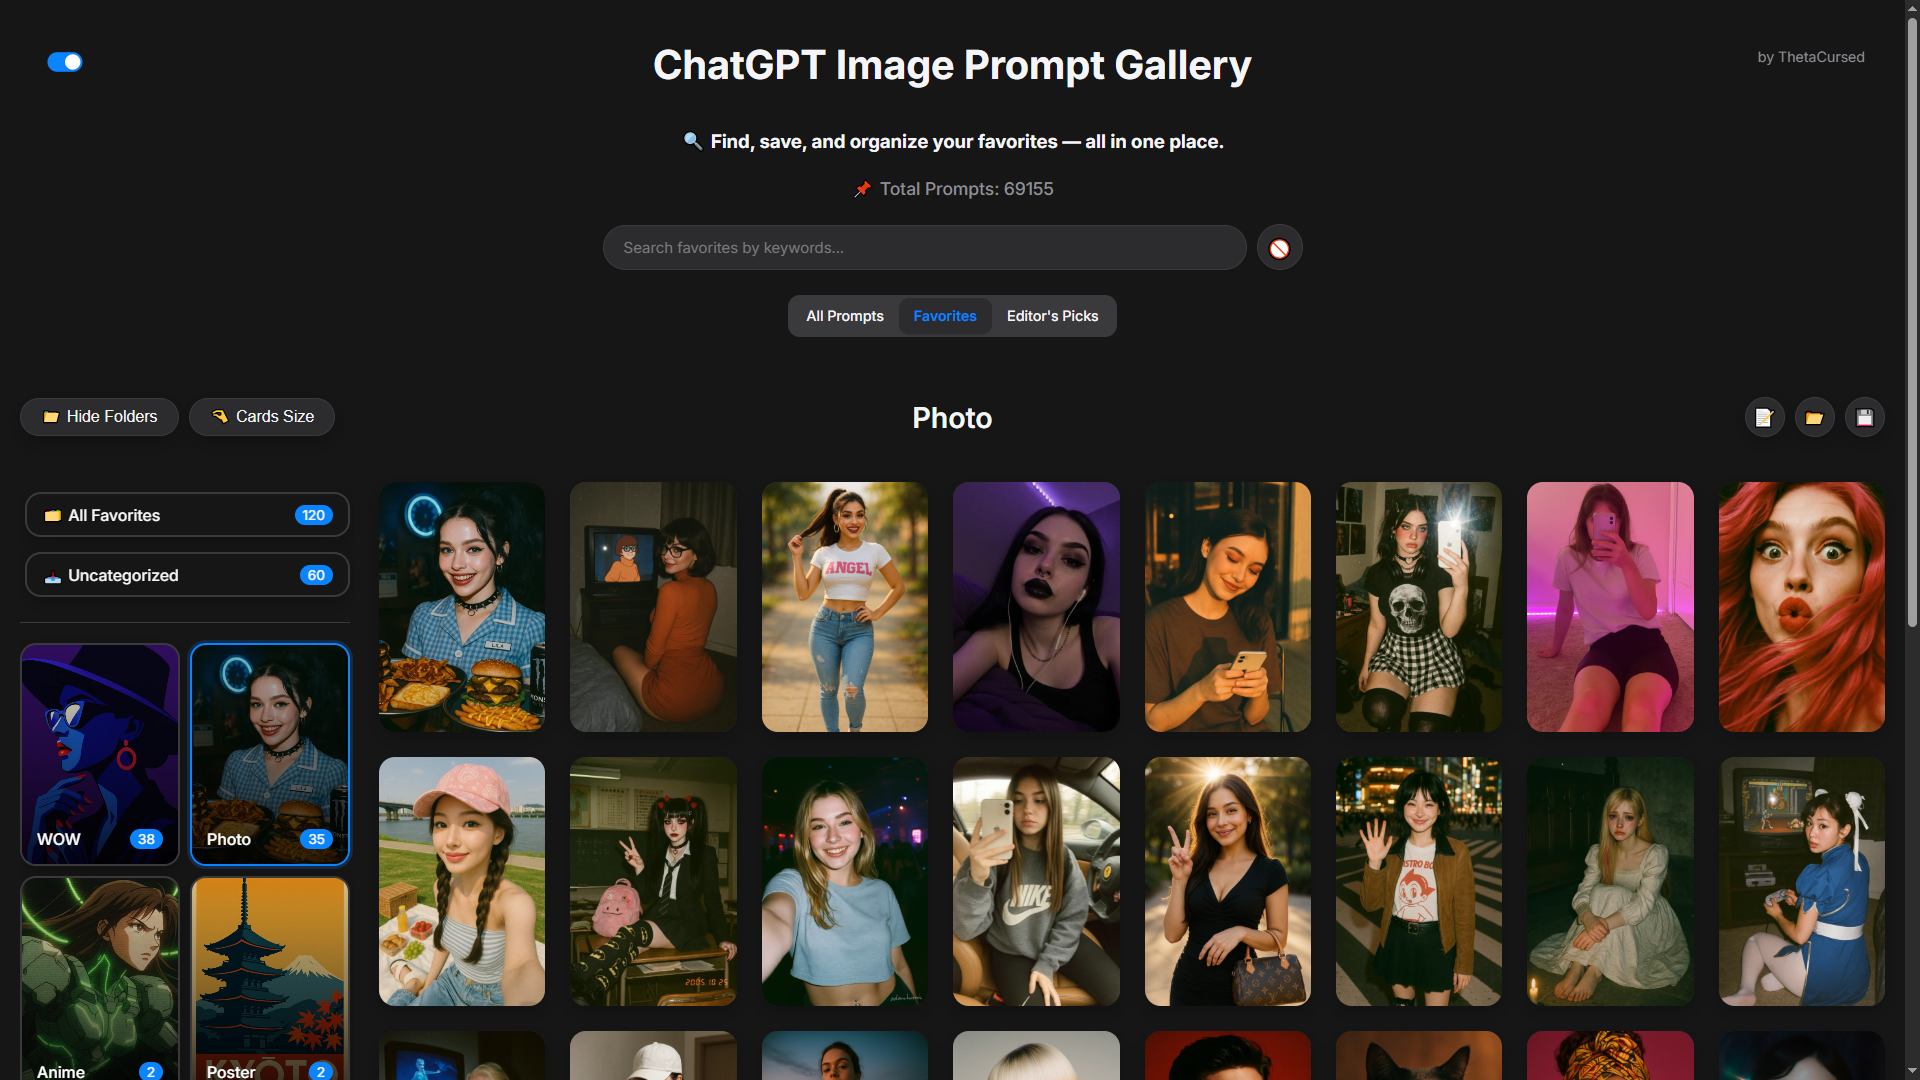Focus the search favorites input field
The height and width of the screenshot is (1080, 1920).
(x=924, y=247)
